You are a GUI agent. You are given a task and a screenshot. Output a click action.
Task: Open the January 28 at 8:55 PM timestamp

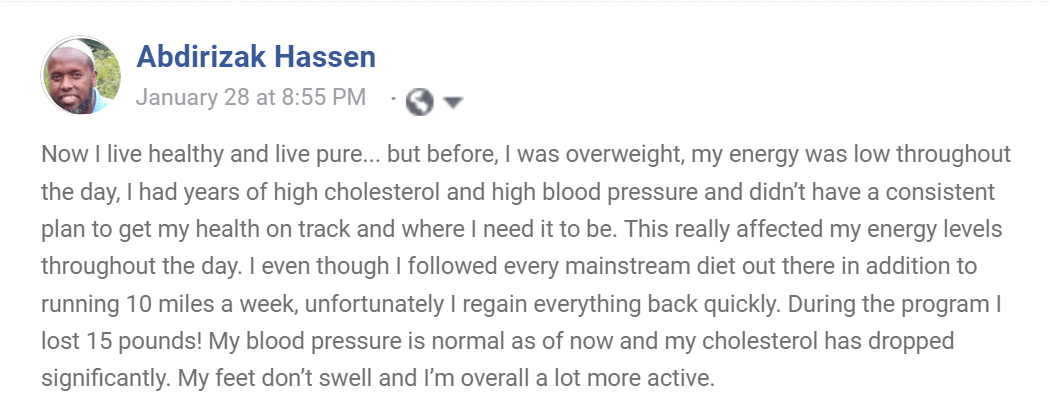[251, 98]
